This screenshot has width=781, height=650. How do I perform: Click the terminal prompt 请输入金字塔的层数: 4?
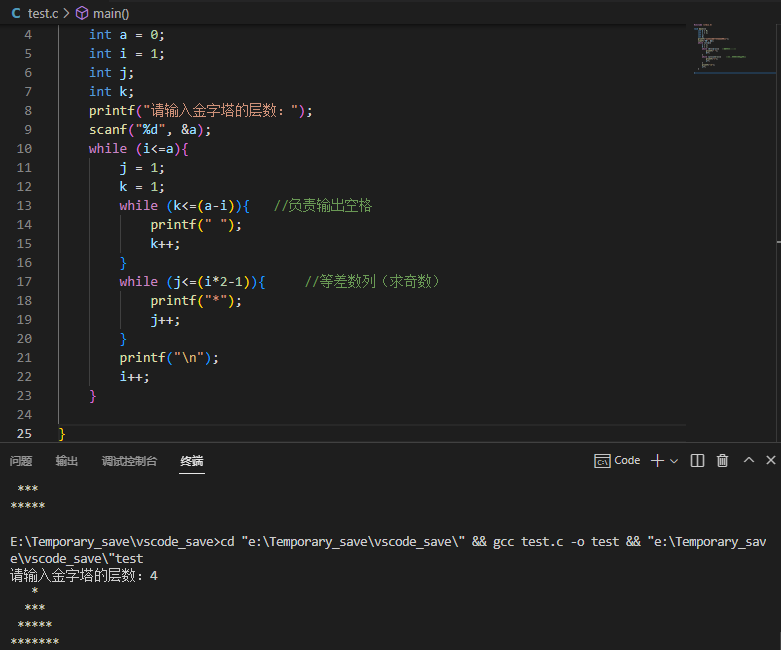84,576
